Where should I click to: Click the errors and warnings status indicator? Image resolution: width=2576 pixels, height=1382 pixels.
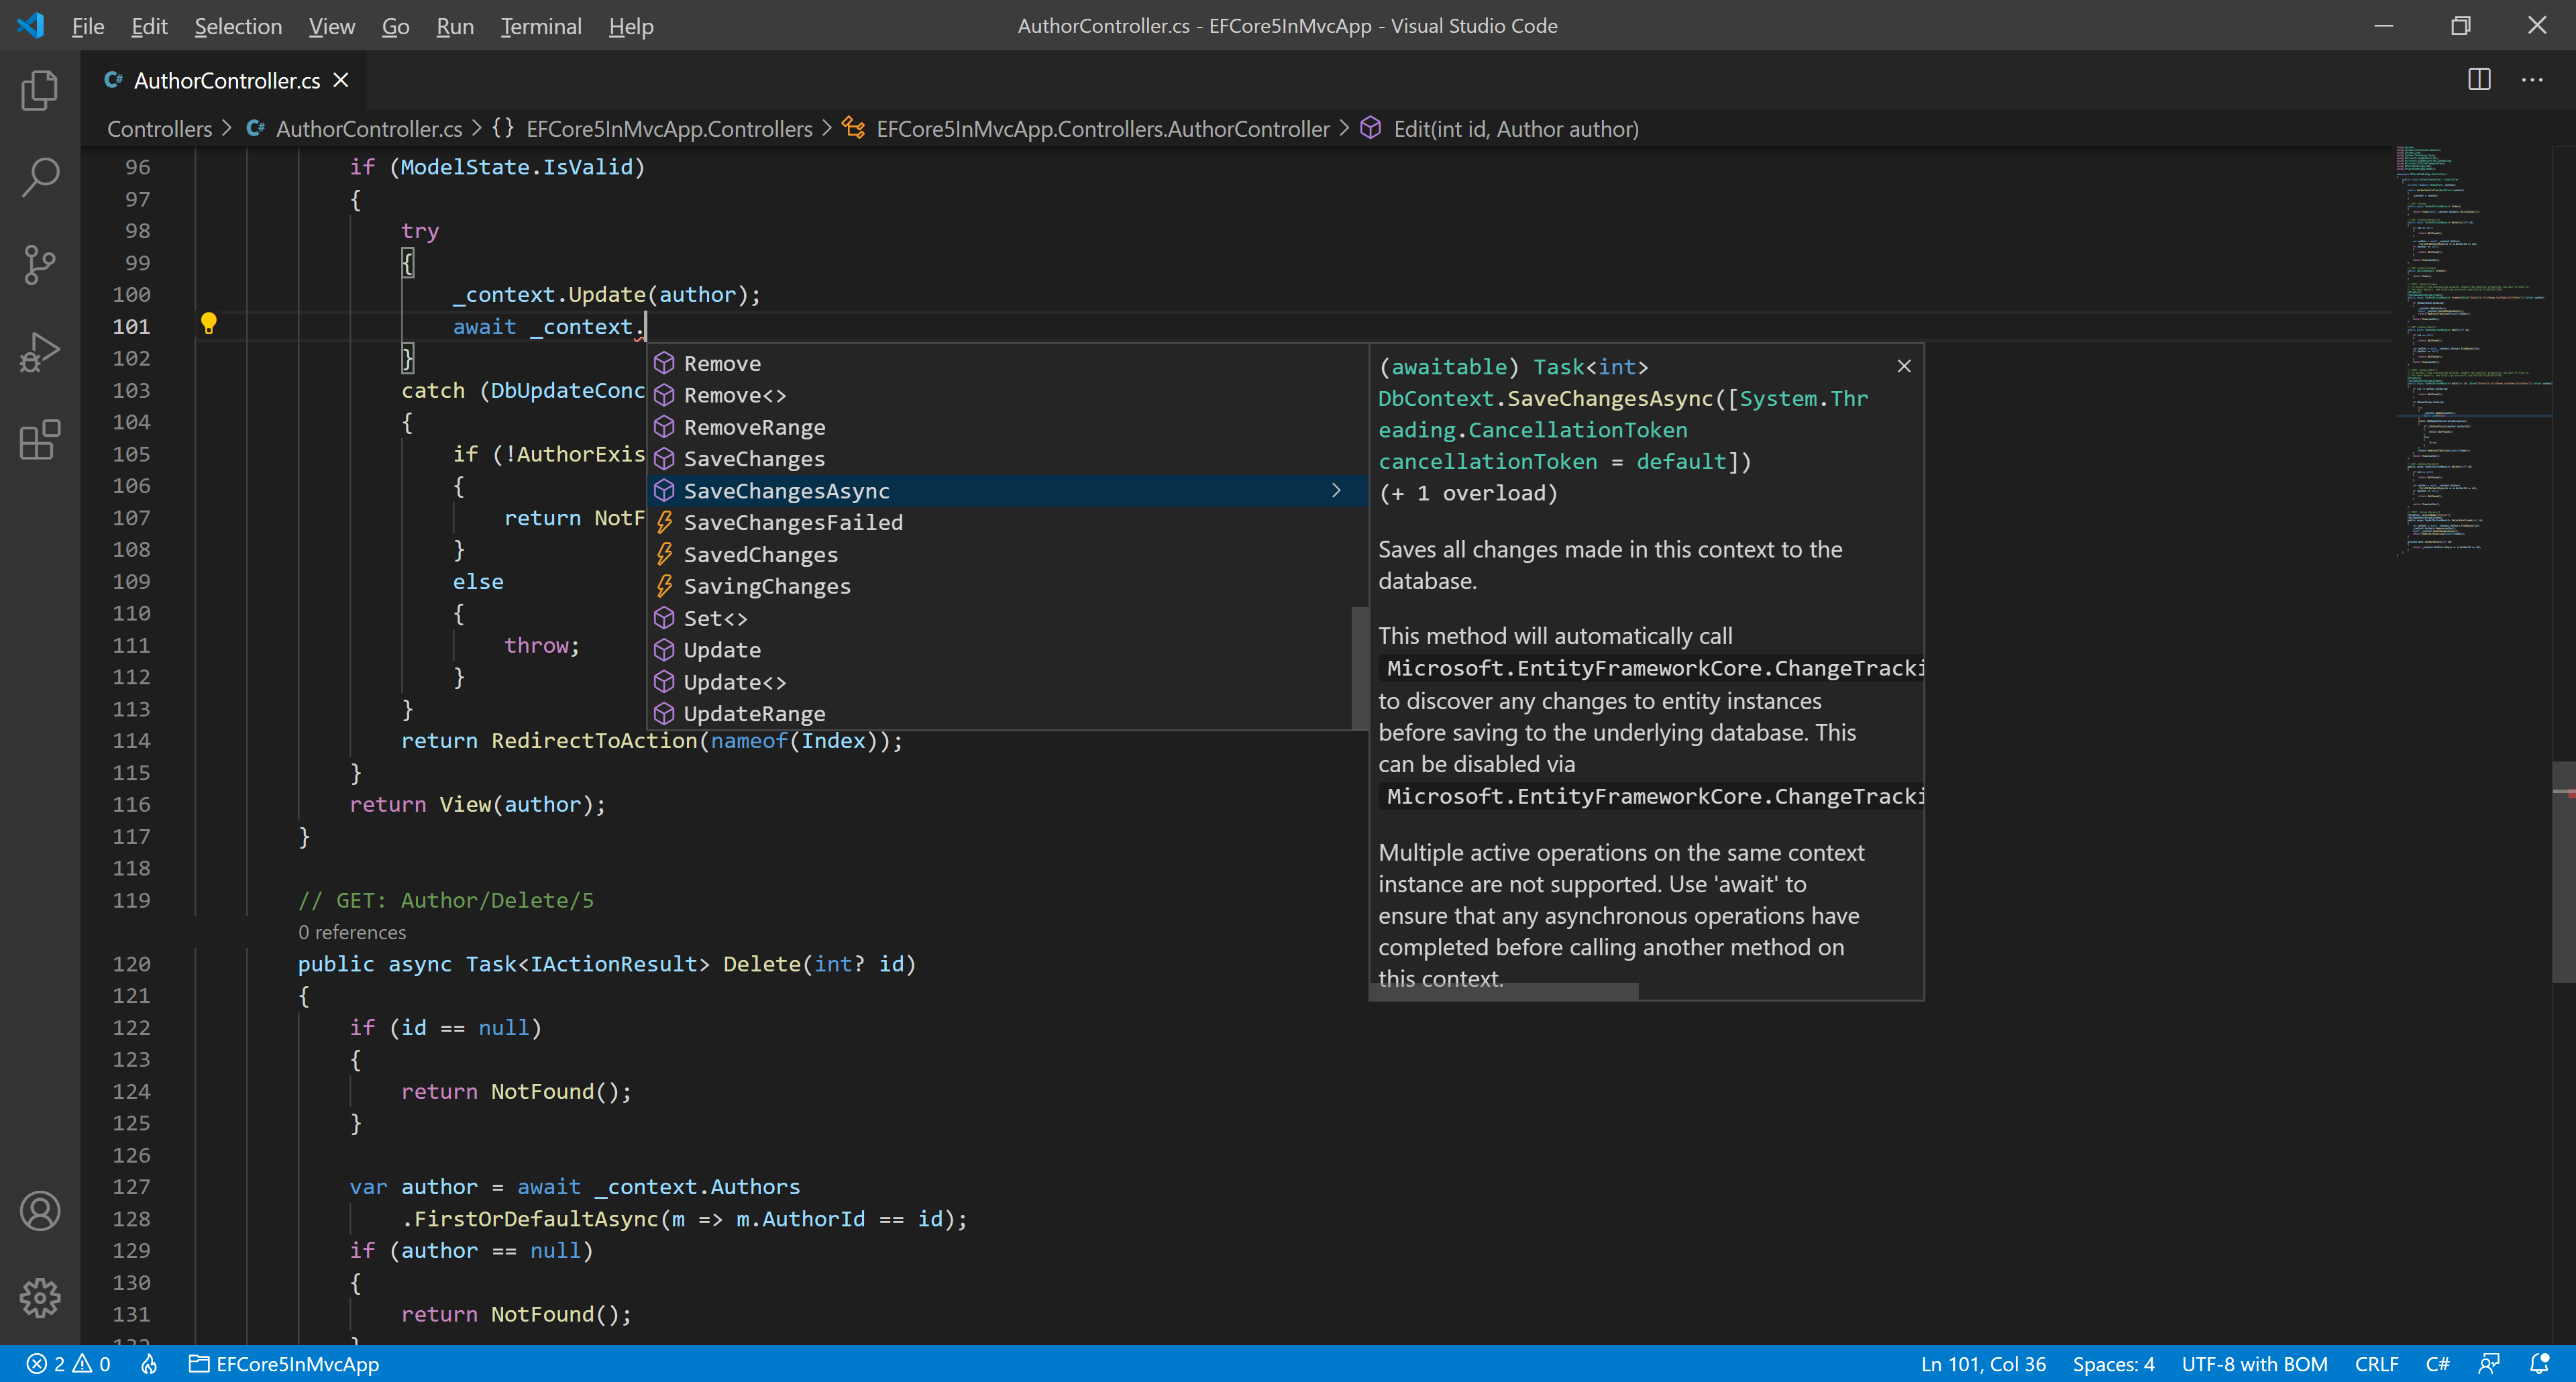pyautogui.click(x=68, y=1364)
